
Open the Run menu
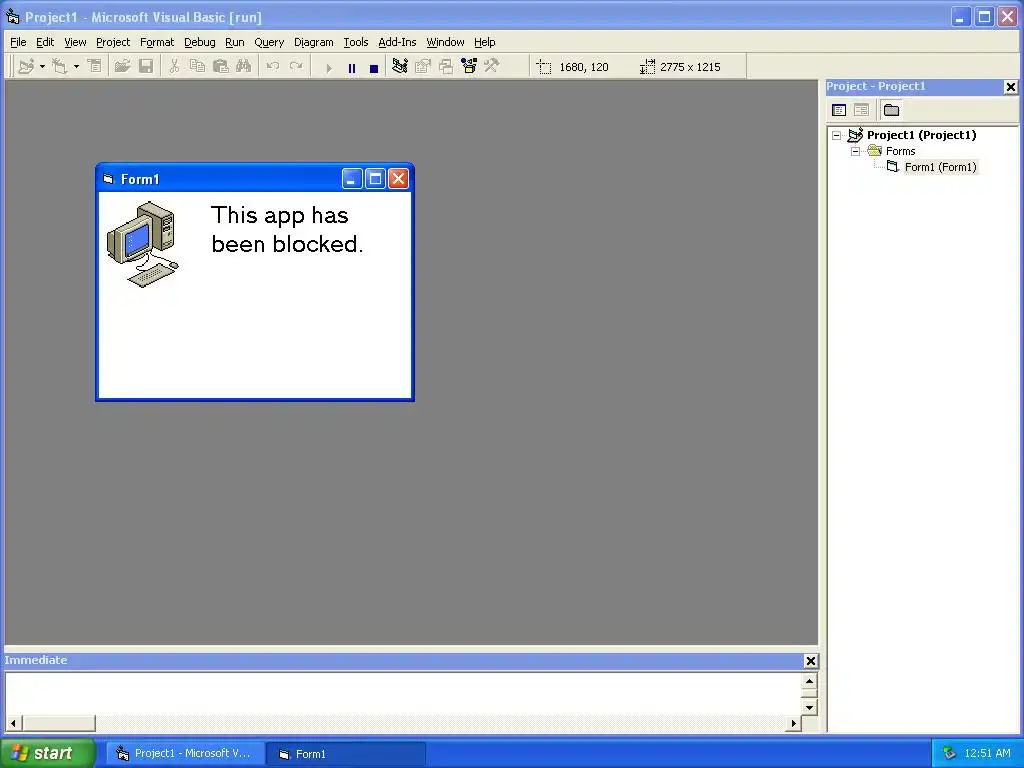[234, 42]
